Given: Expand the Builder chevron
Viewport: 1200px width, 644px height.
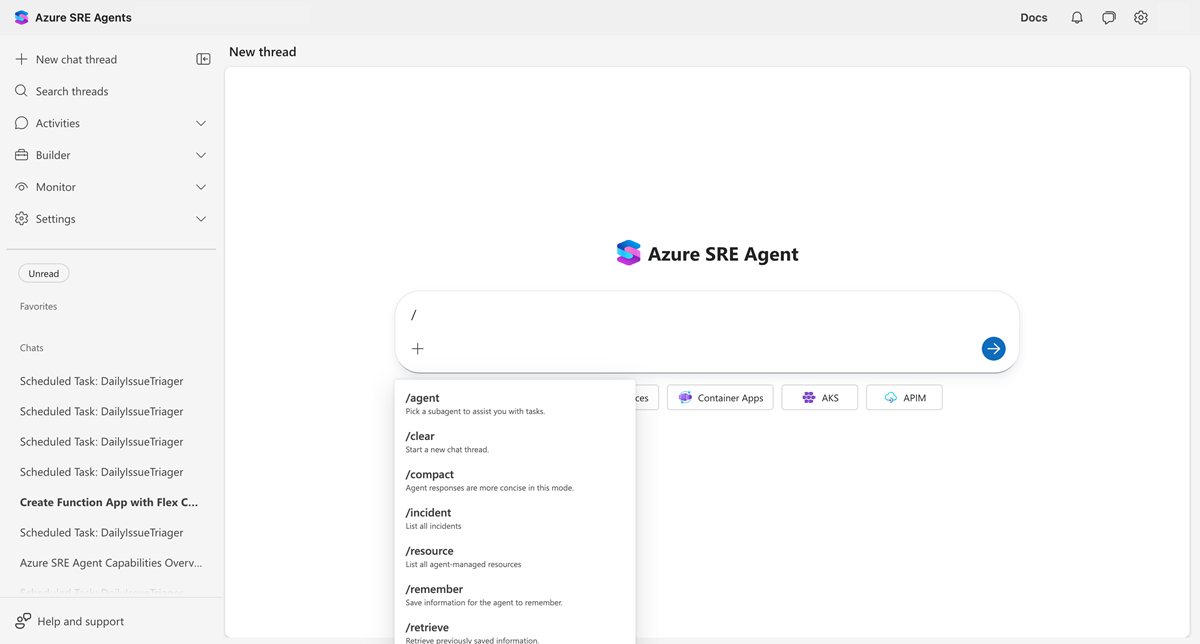Looking at the screenshot, I should tap(201, 155).
